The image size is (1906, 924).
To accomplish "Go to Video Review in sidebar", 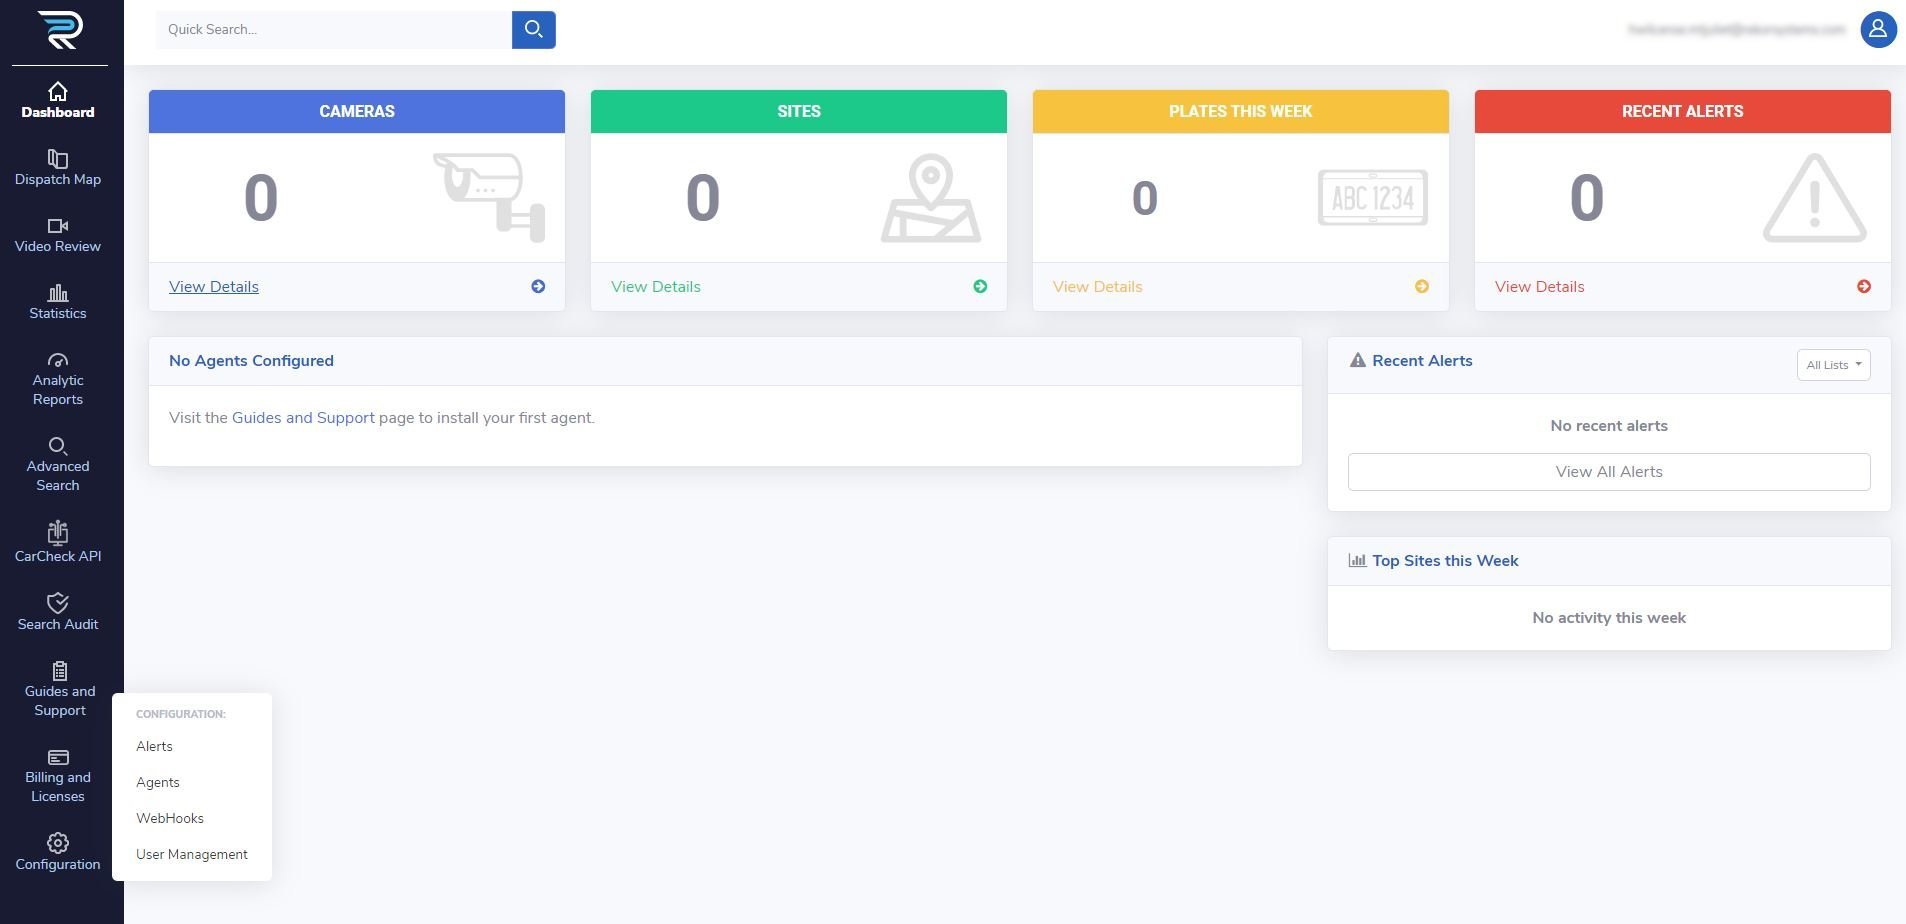I will coord(58,235).
